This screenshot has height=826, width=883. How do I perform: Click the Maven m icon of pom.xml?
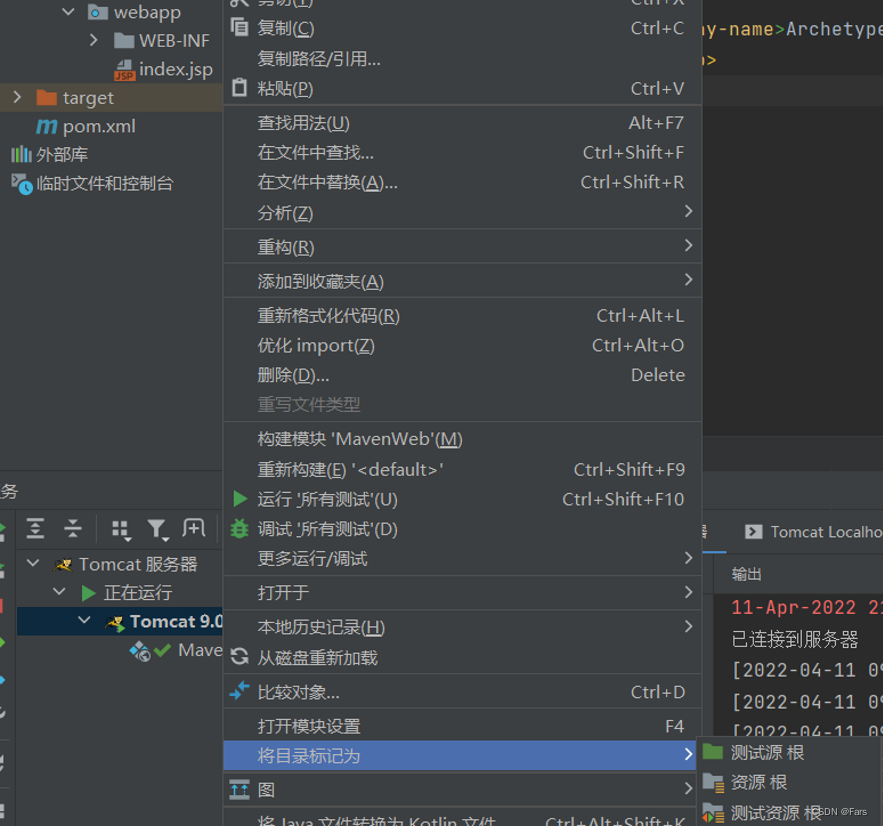[46, 126]
